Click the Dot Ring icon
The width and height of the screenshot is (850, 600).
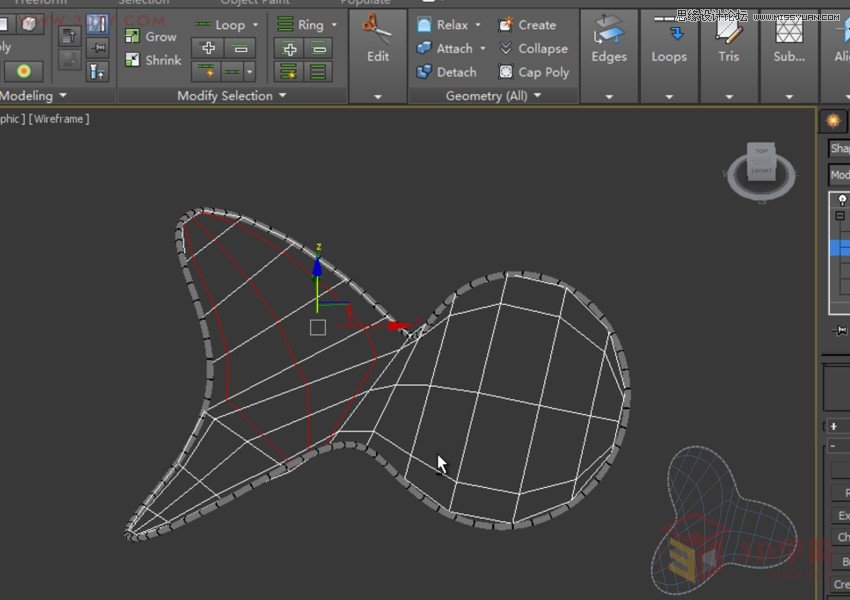coord(319,71)
